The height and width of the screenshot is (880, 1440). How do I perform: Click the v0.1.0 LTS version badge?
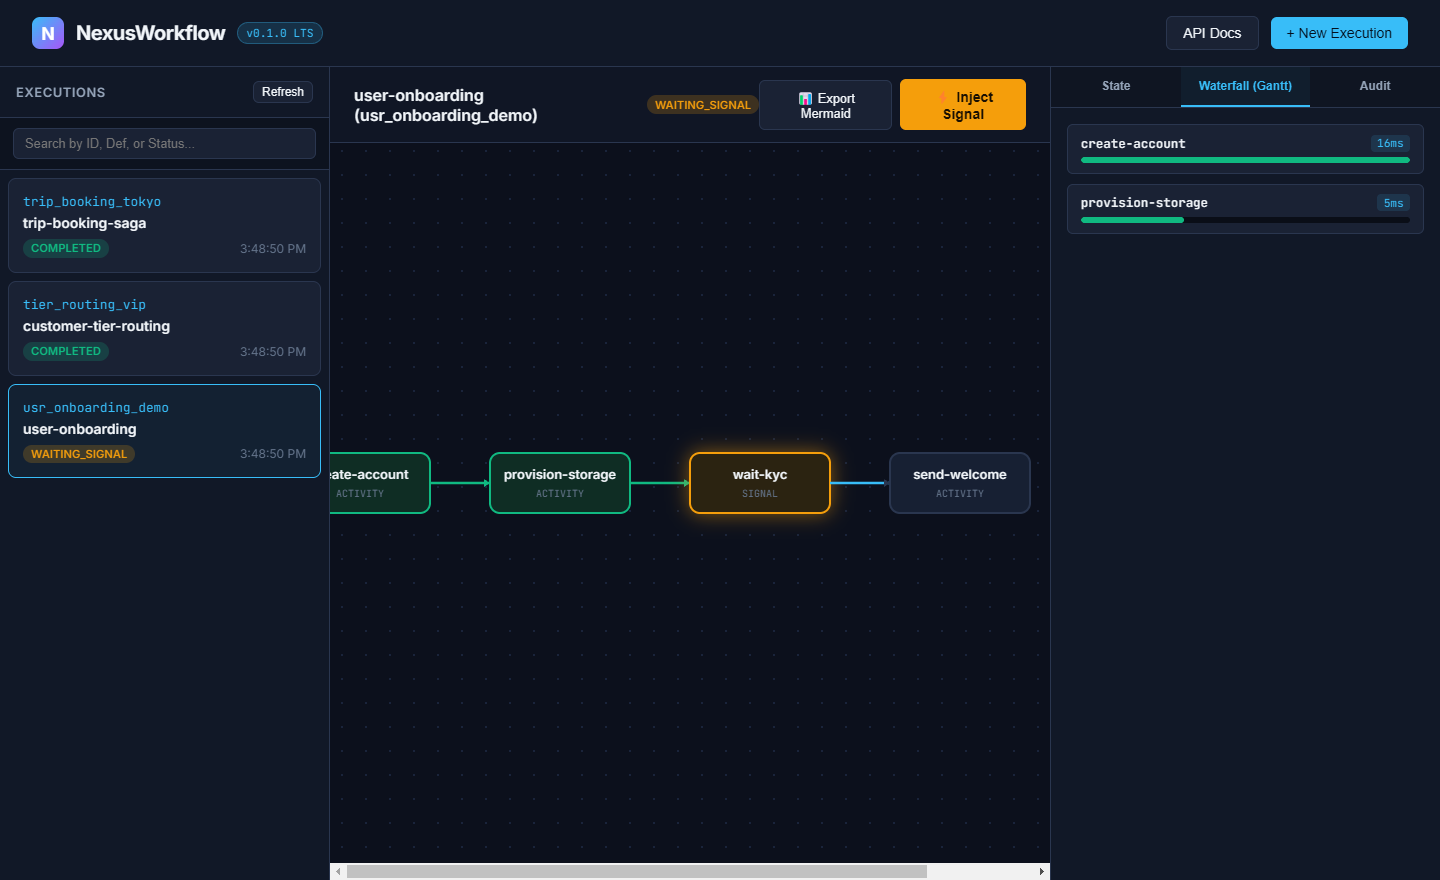tap(280, 33)
